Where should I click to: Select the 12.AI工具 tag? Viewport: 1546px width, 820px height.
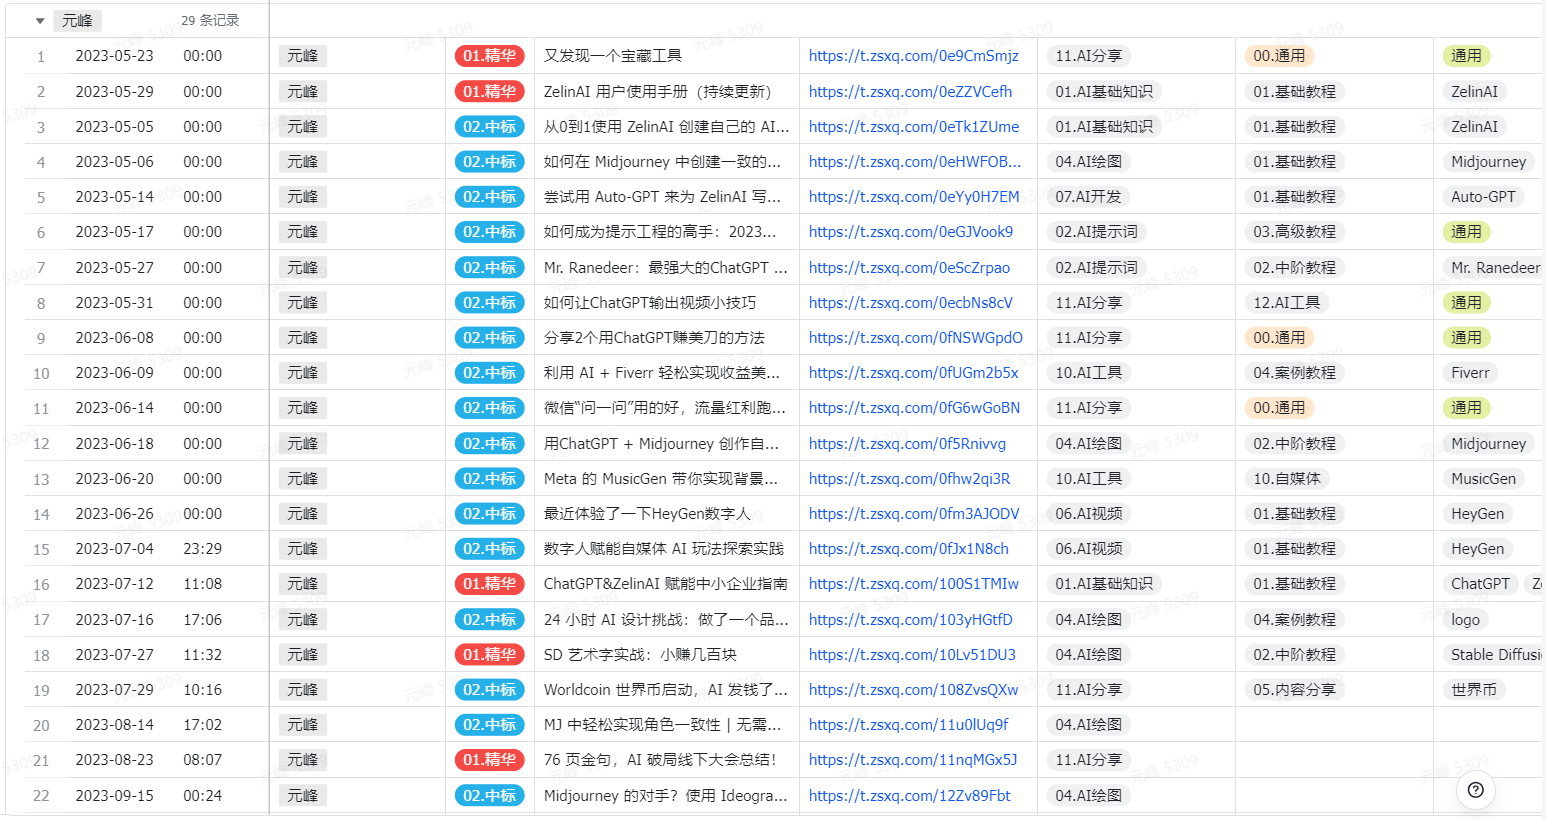[1286, 303]
